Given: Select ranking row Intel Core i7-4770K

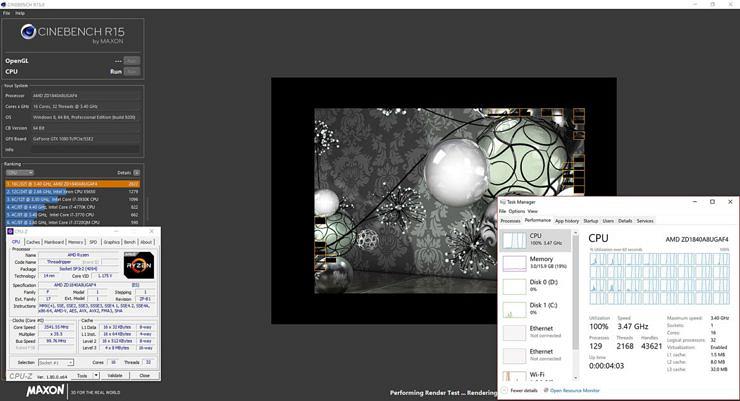Looking at the screenshot, I should (x=72, y=207).
